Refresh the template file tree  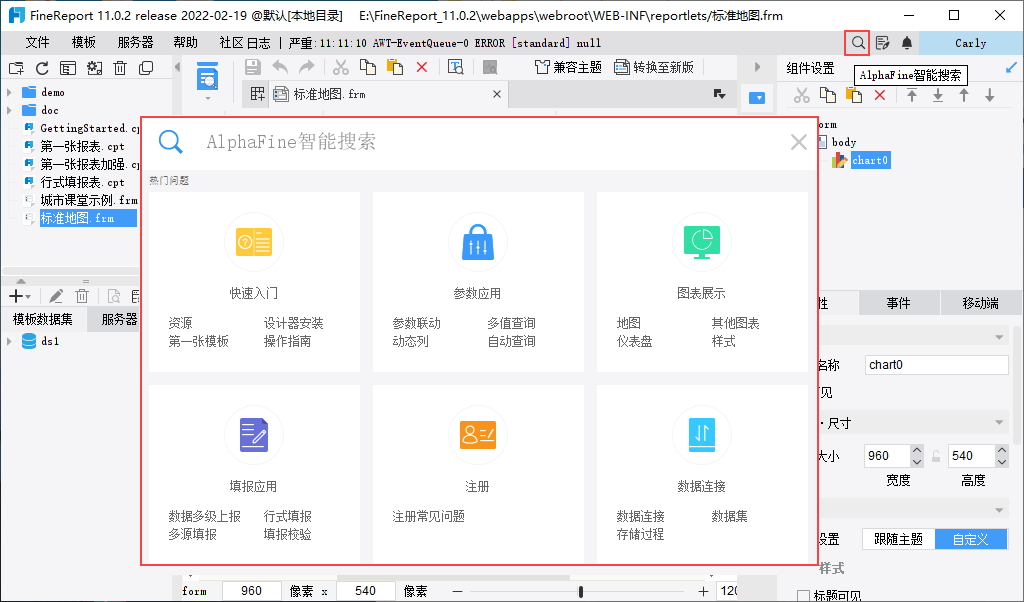pyautogui.click(x=42, y=68)
